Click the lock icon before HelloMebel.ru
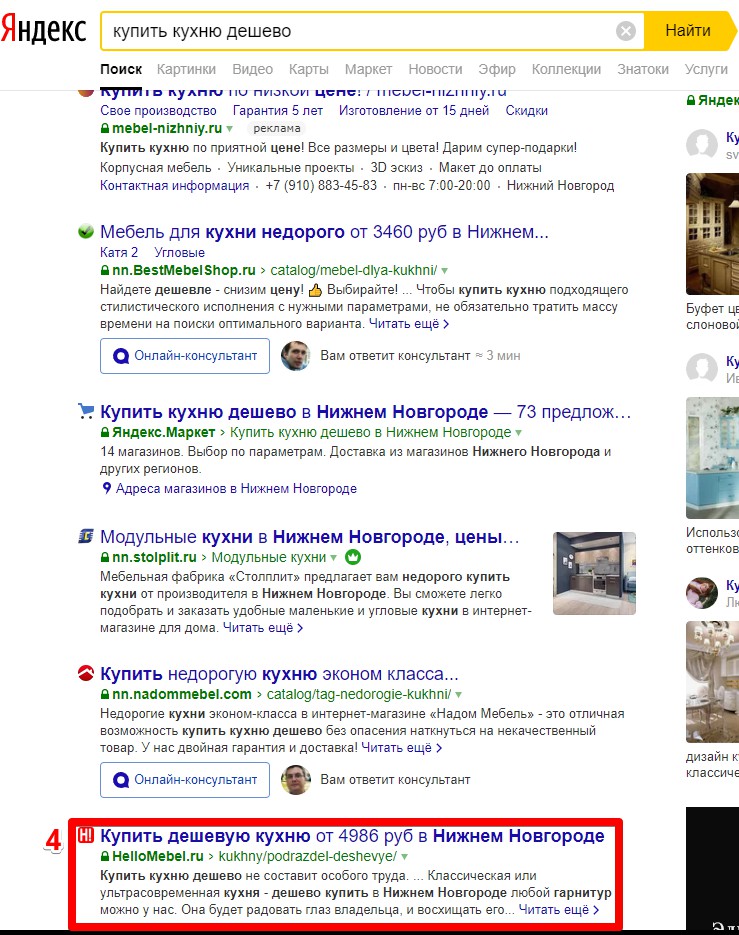 pyautogui.click(x=105, y=856)
